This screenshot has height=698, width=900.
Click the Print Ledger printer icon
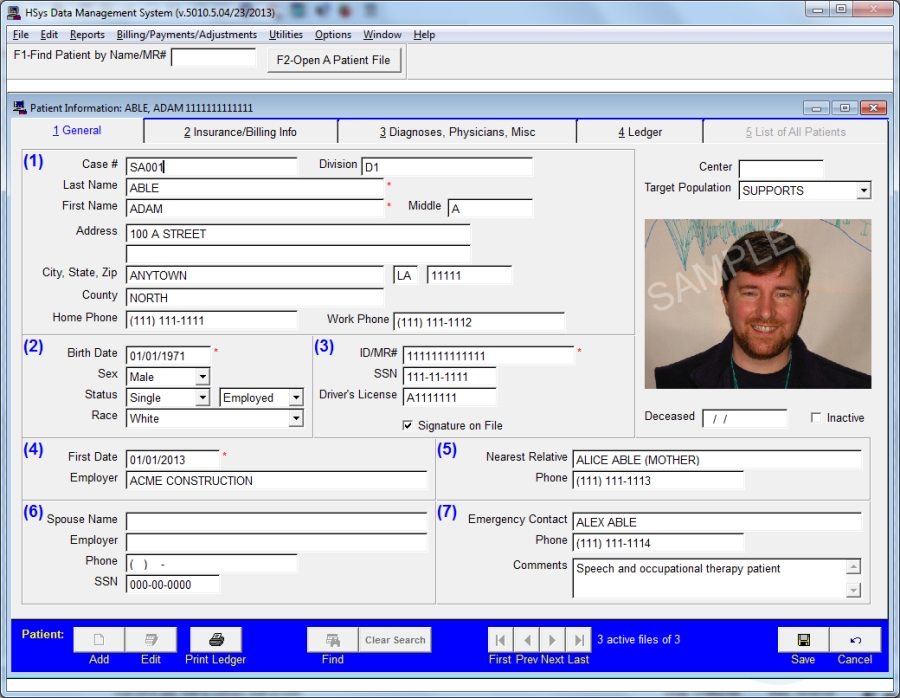tap(215, 640)
